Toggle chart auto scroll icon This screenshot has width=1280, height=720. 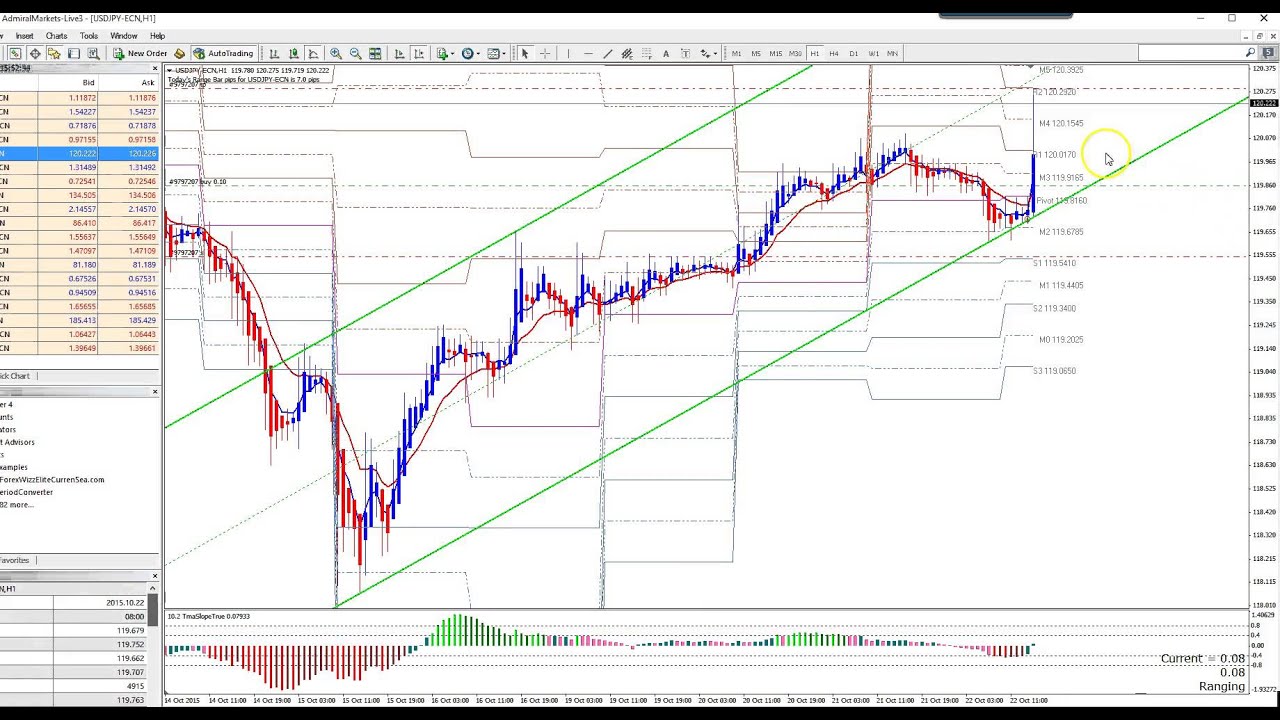tap(399, 53)
